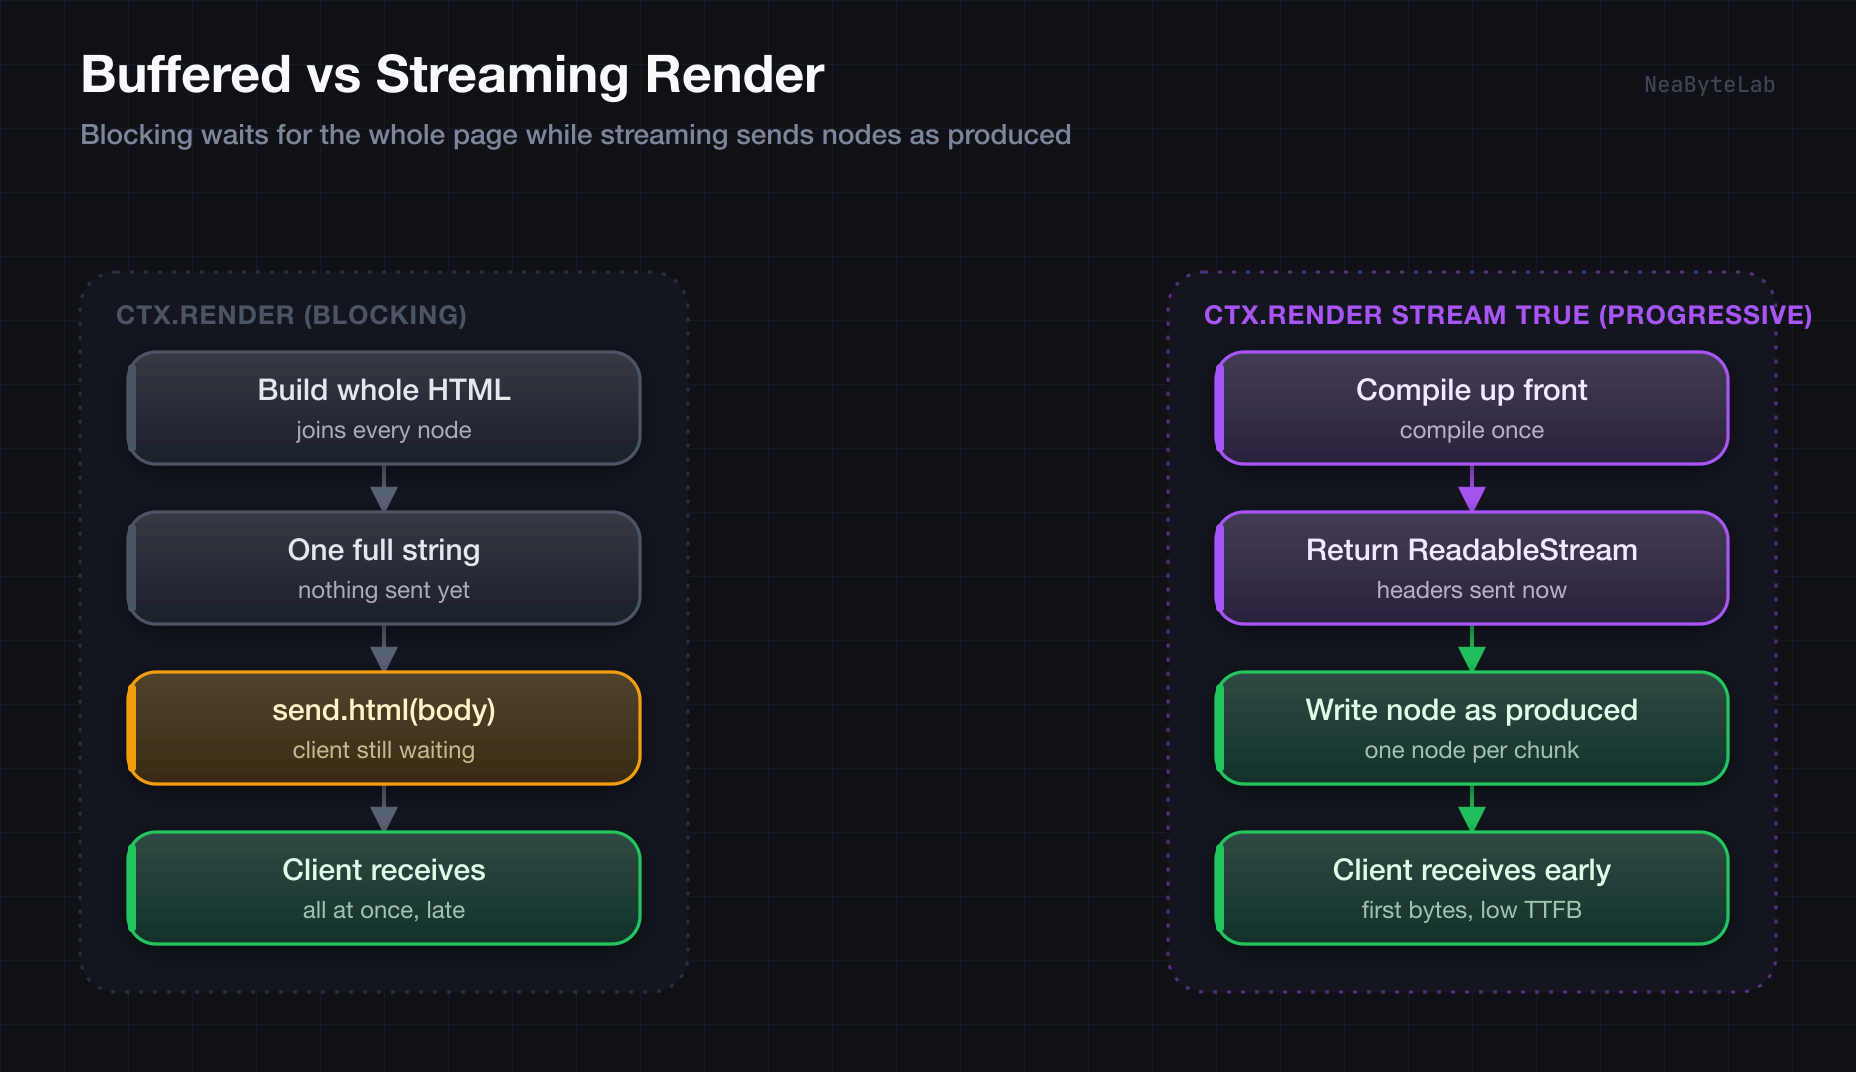Click the subtitle starting 'Blocking waits for'
1856x1072 pixels.
tap(576, 135)
